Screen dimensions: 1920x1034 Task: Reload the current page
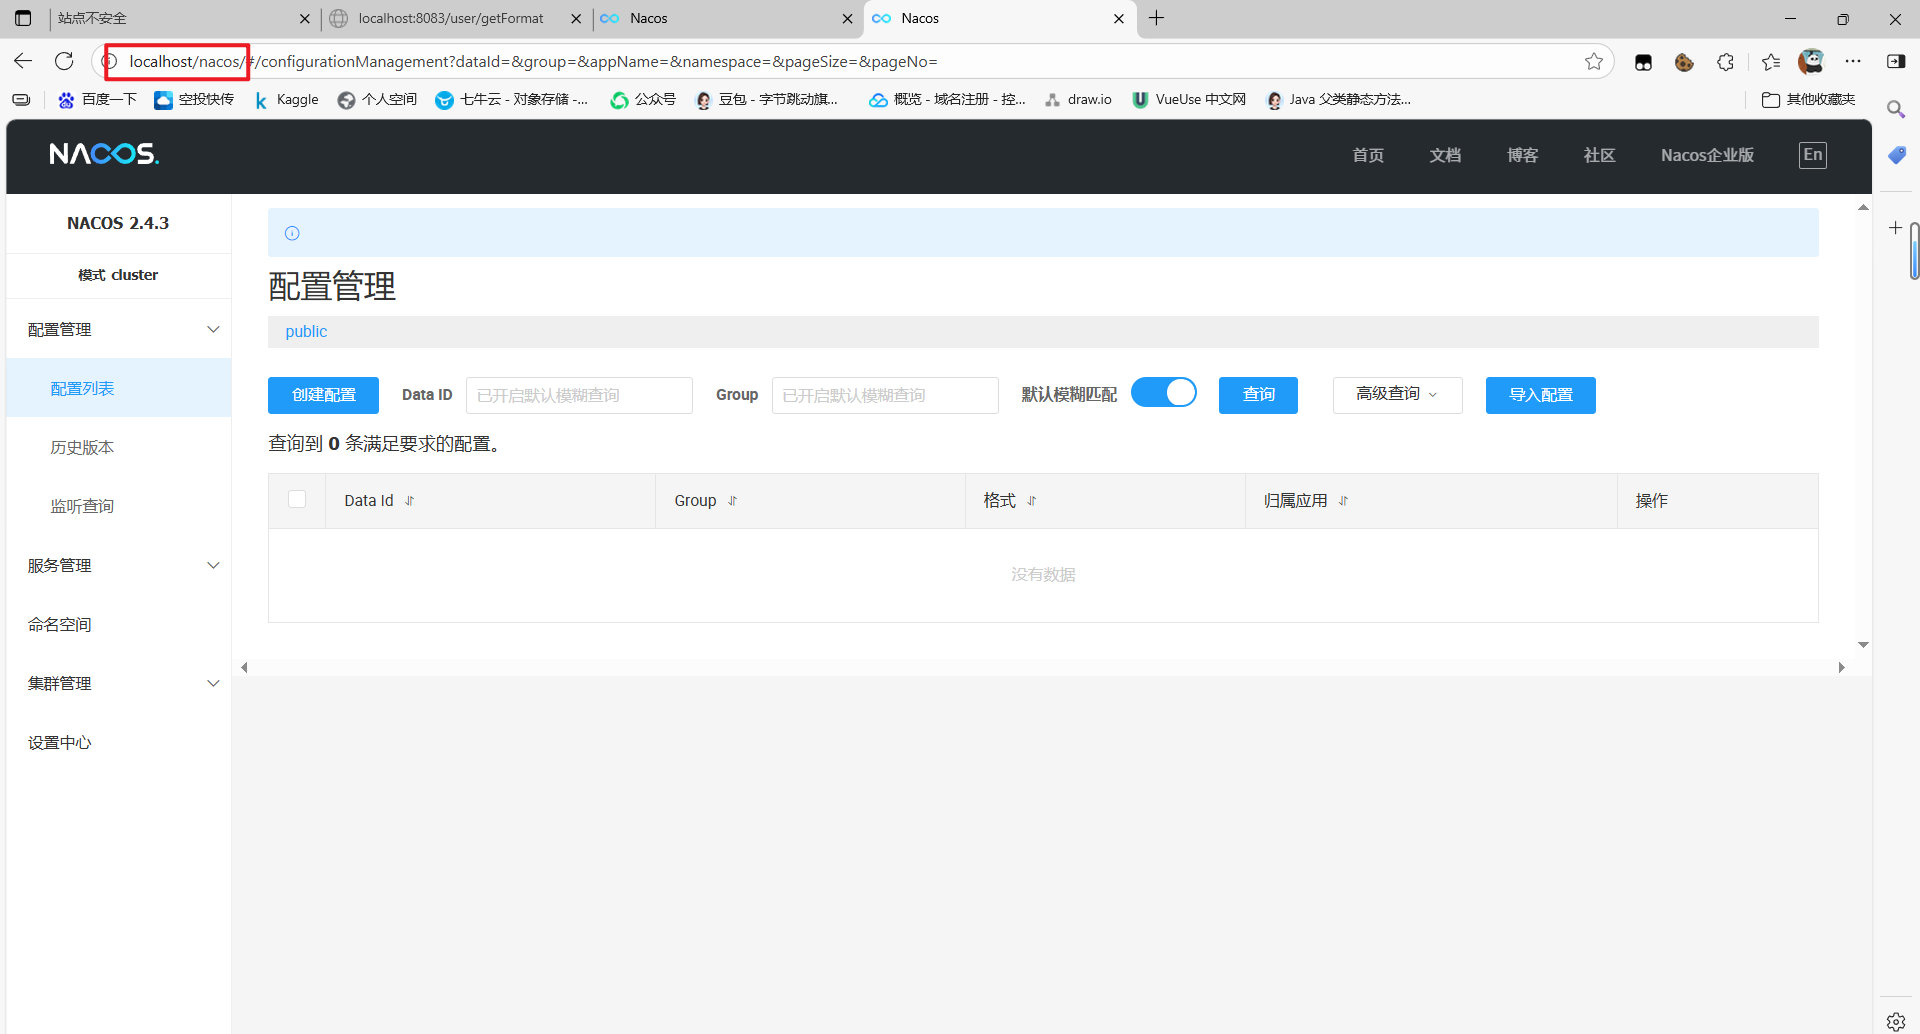pos(64,61)
